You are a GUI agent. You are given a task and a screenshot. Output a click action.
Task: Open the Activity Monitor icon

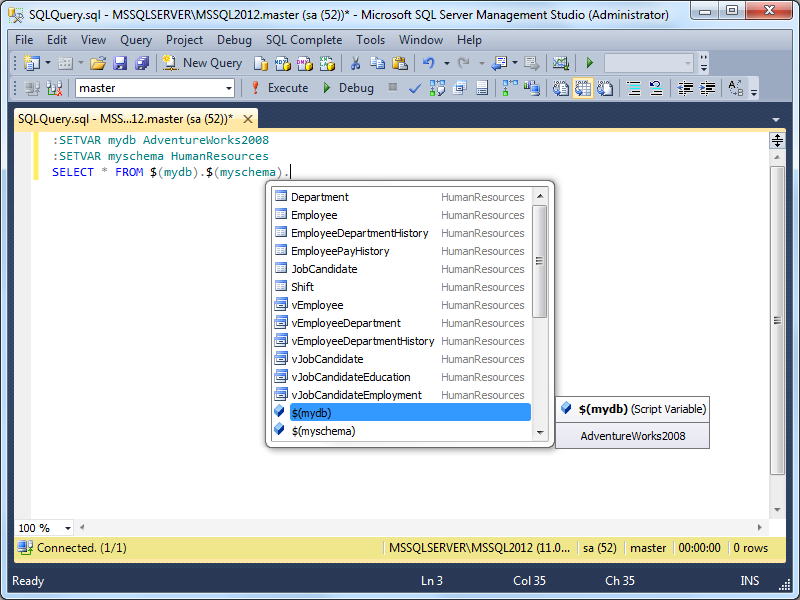coord(560,63)
